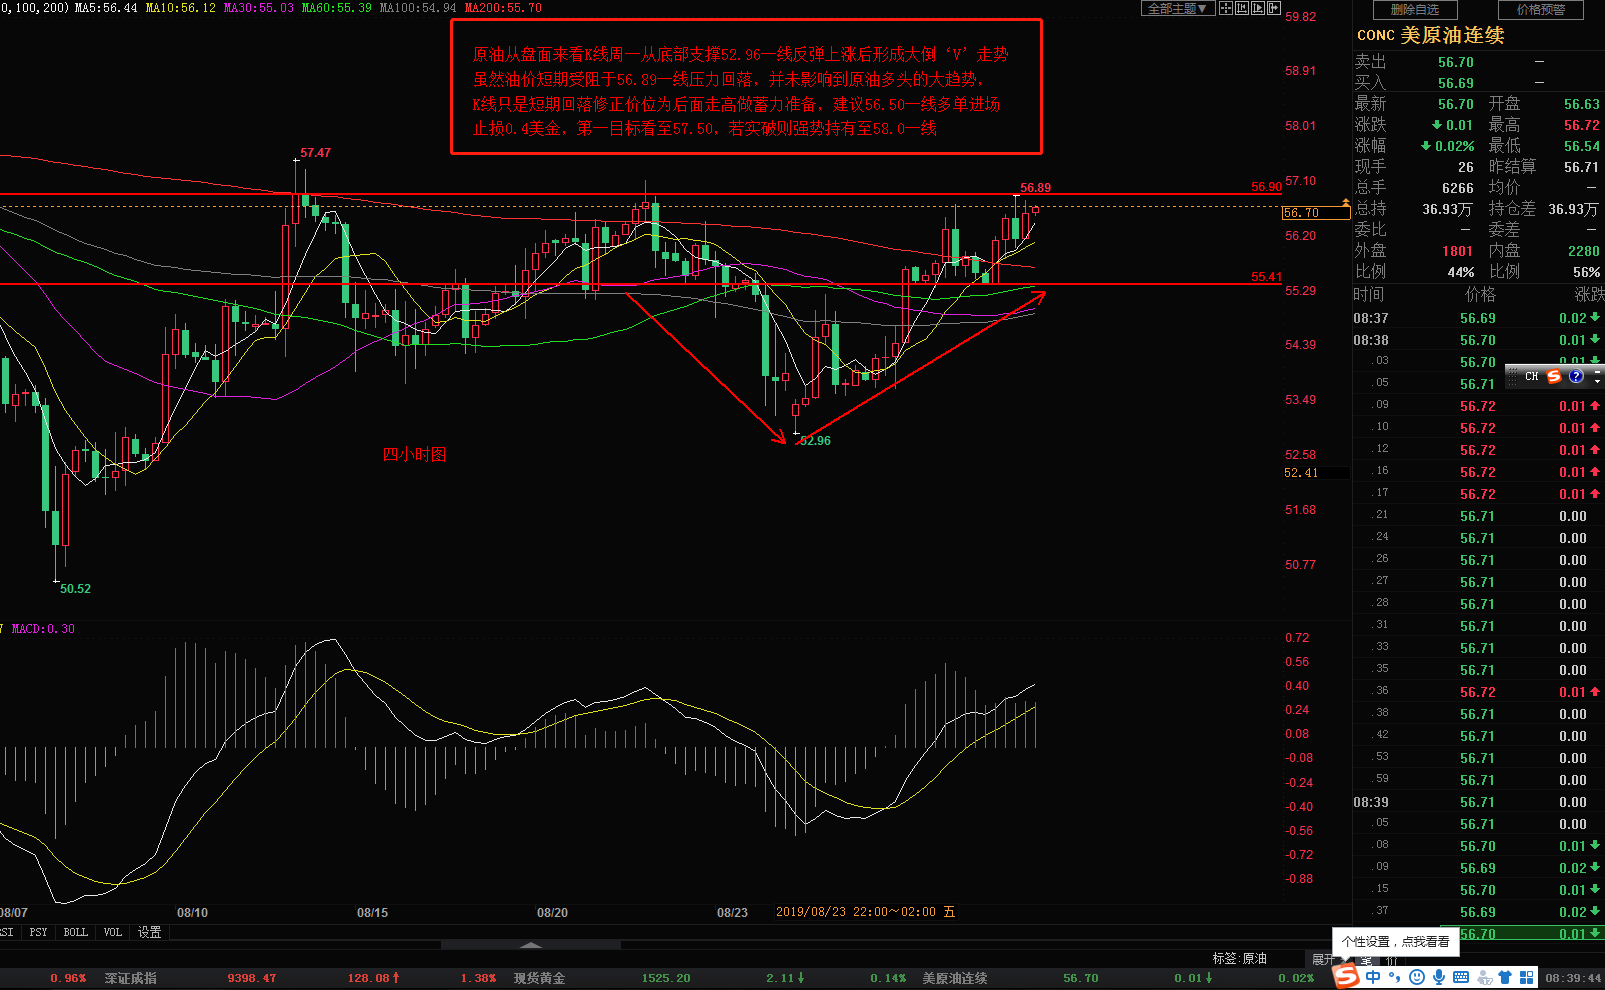Click the 52.96 low marker on chart
Viewport: 1605px width, 990px height.
coord(814,441)
